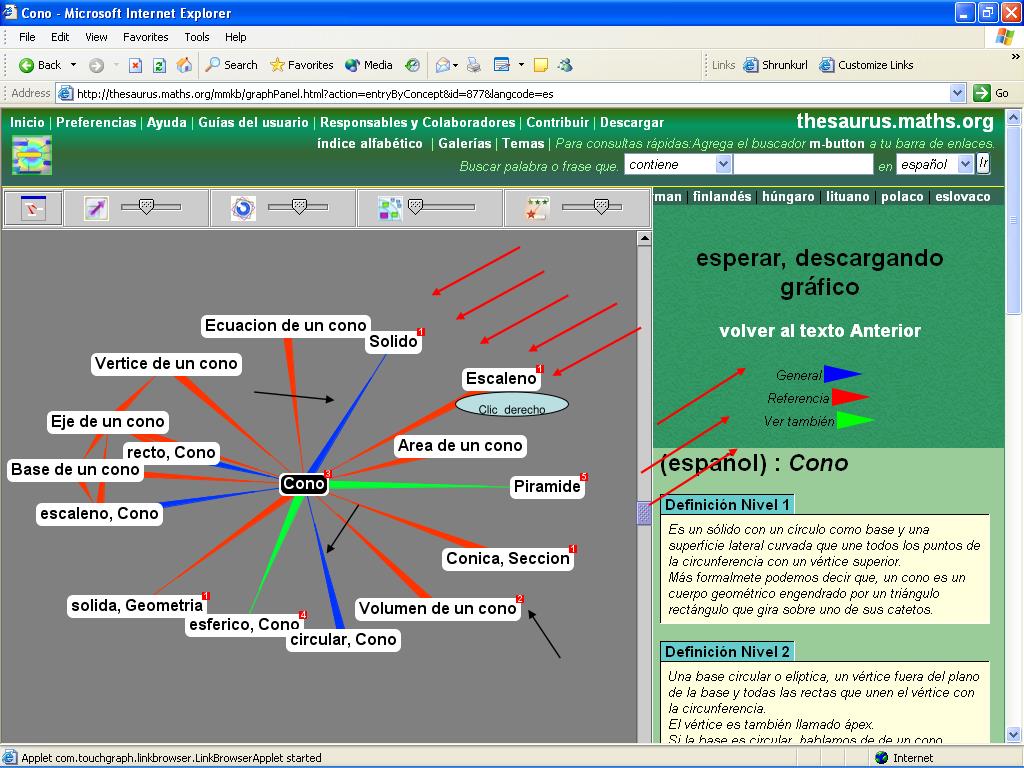Open the 'español' language dropdown
Viewport: 1024px width, 768px height.
pyautogui.click(x=934, y=164)
